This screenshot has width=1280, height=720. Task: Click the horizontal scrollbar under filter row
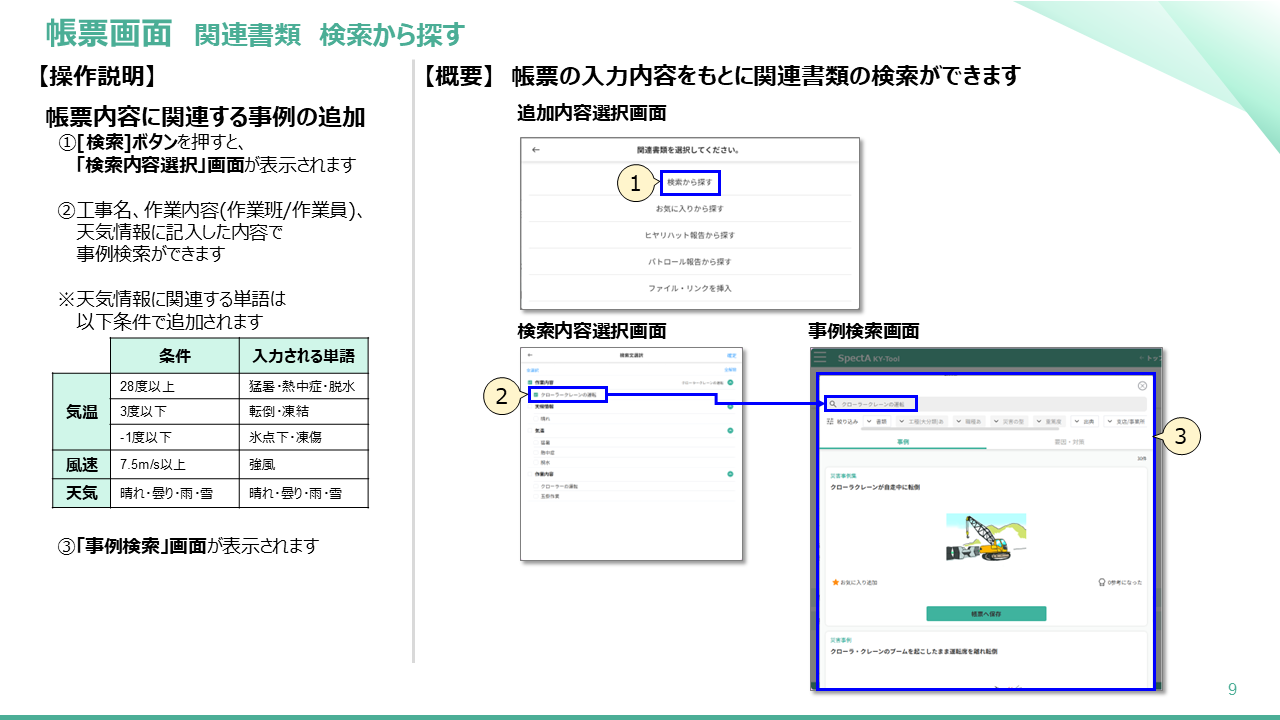point(960,429)
